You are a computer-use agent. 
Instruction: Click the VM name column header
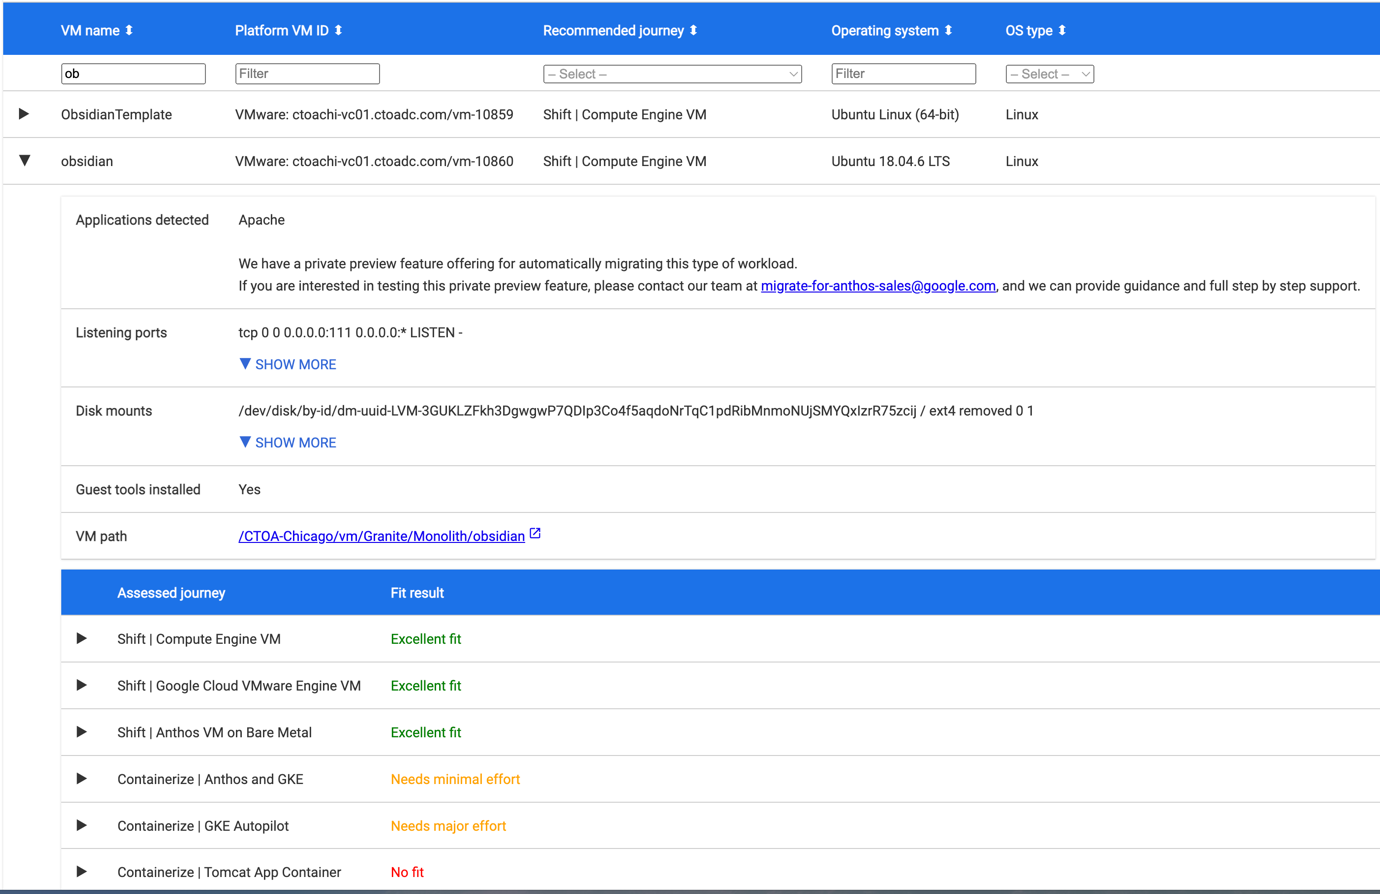(90, 31)
